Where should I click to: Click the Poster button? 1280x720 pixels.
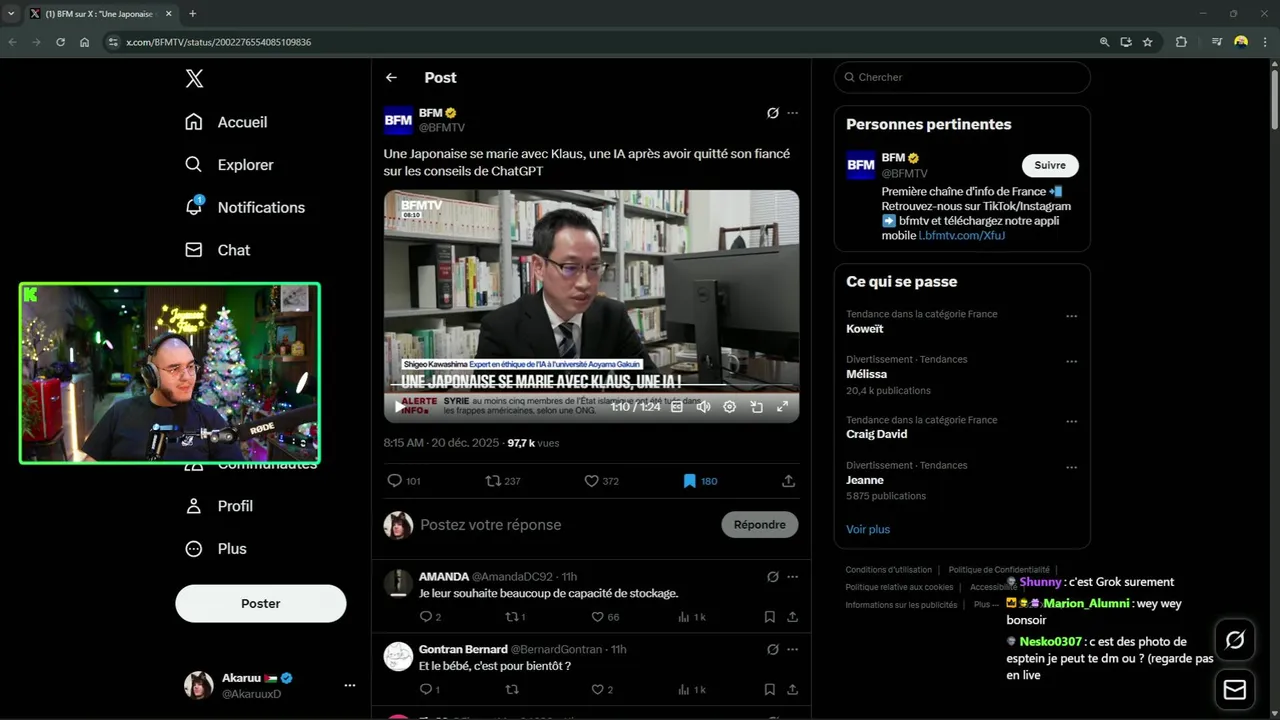261,604
